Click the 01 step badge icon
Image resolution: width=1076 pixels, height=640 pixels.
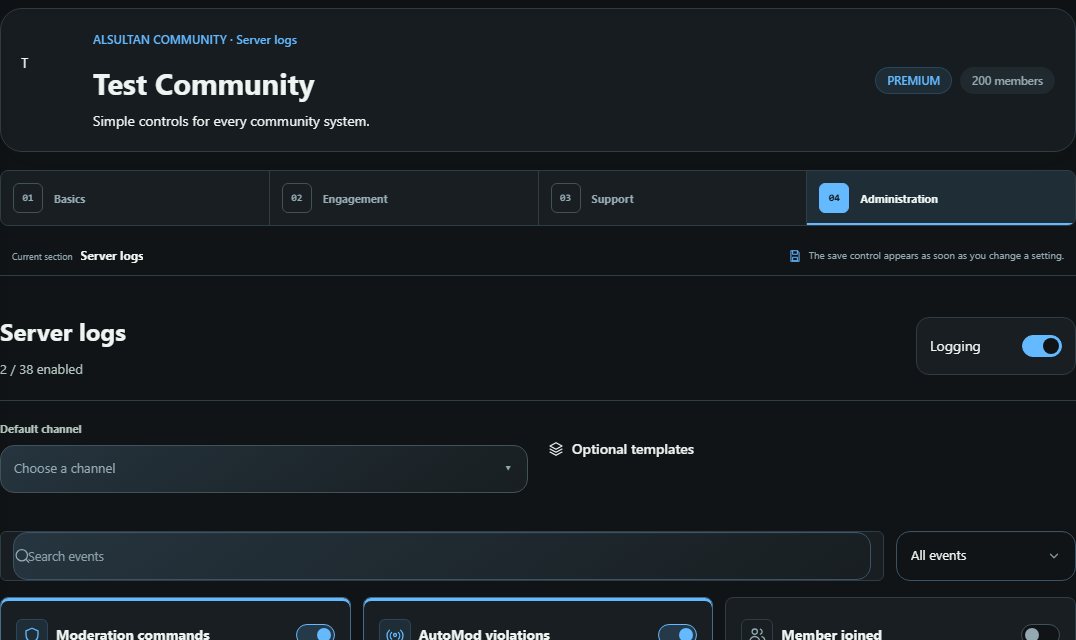pos(28,198)
